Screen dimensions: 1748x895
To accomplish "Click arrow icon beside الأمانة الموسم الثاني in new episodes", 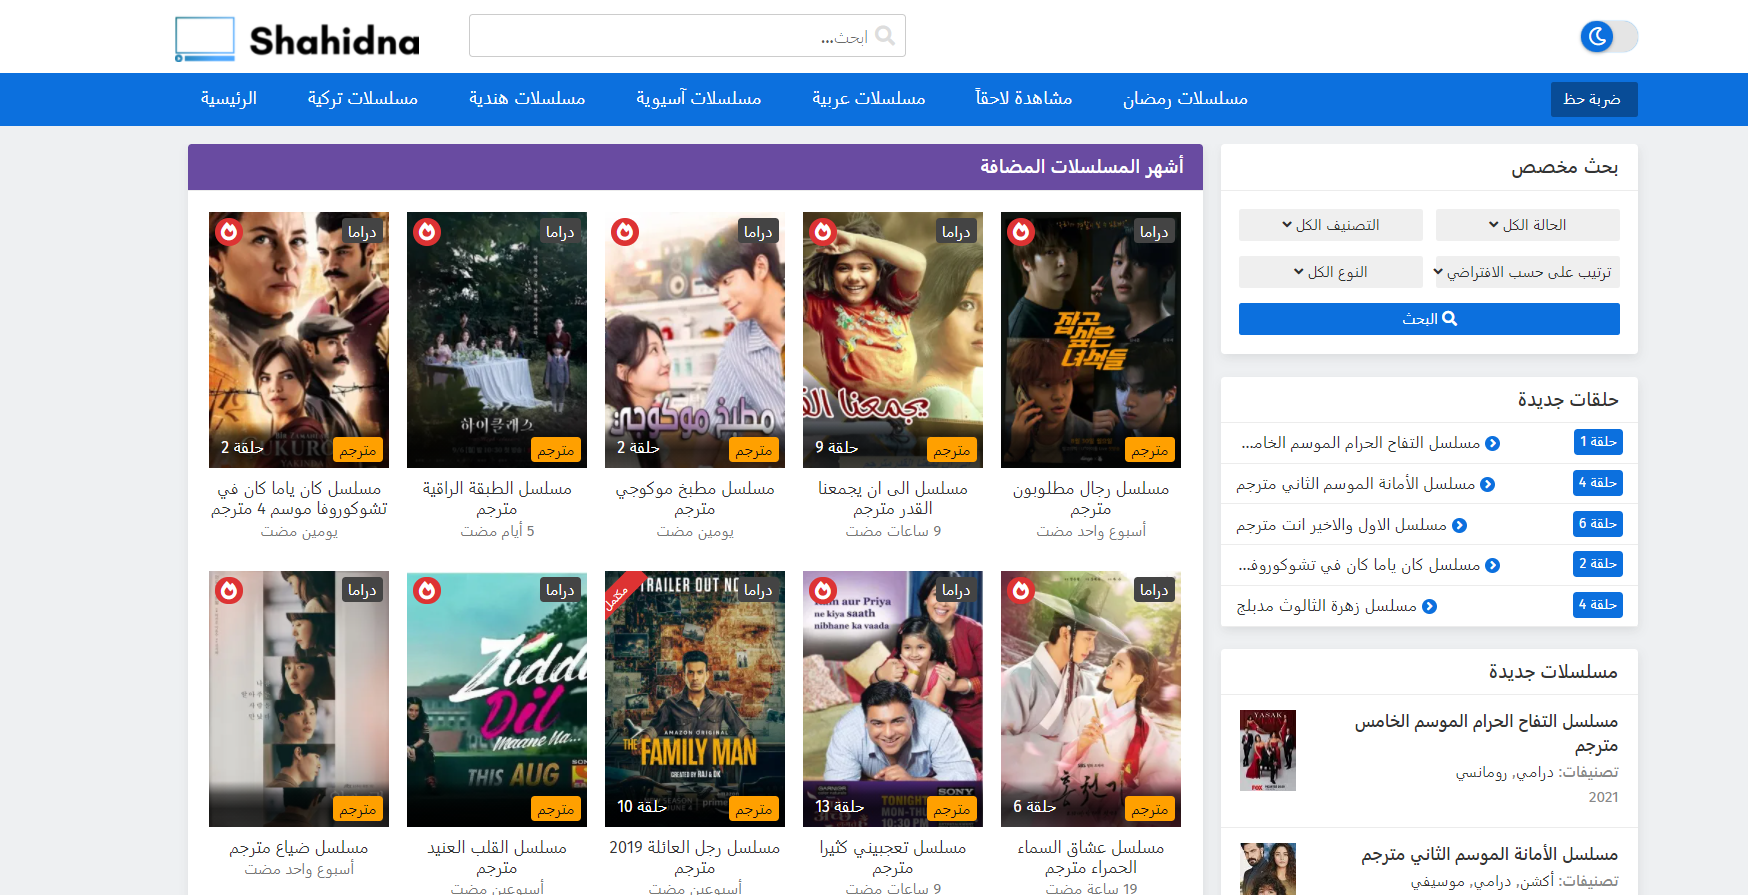I will [x=1487, y=484].
